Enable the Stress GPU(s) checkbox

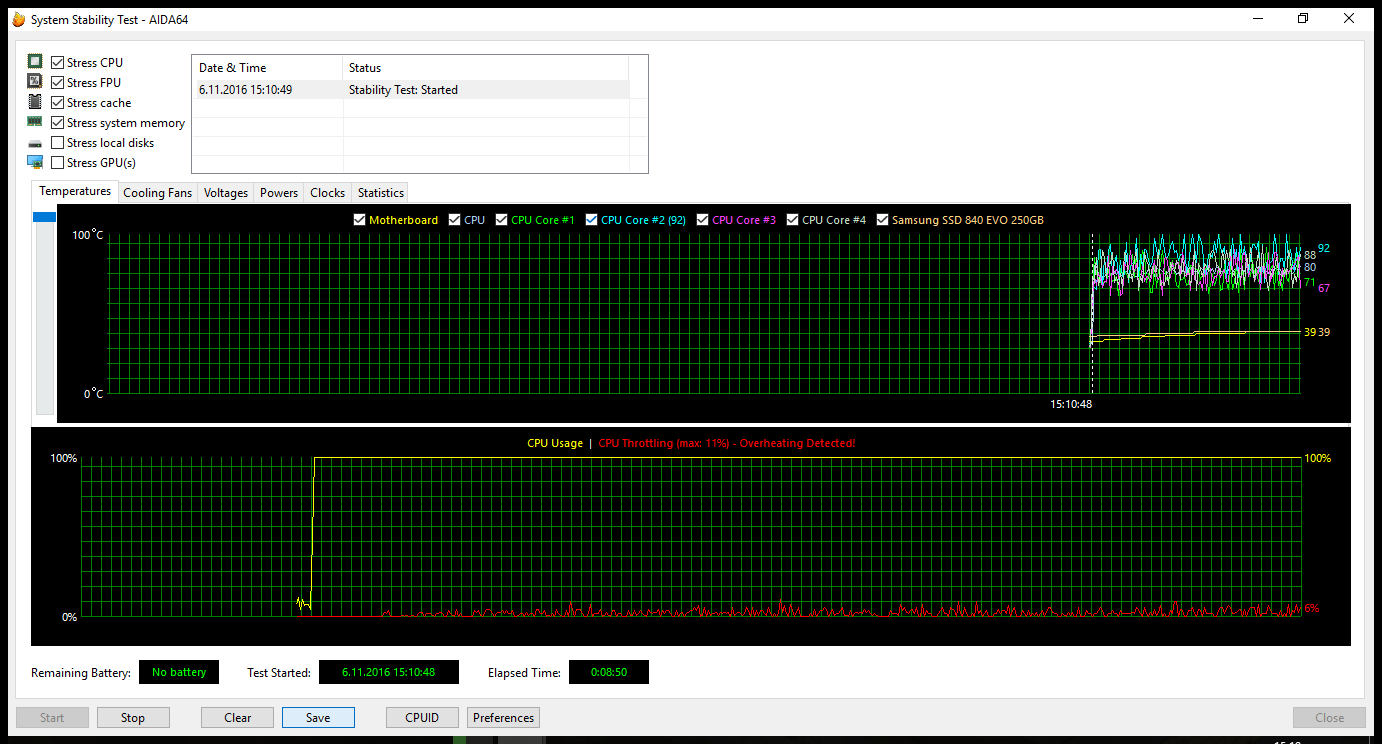coord(57,162)
